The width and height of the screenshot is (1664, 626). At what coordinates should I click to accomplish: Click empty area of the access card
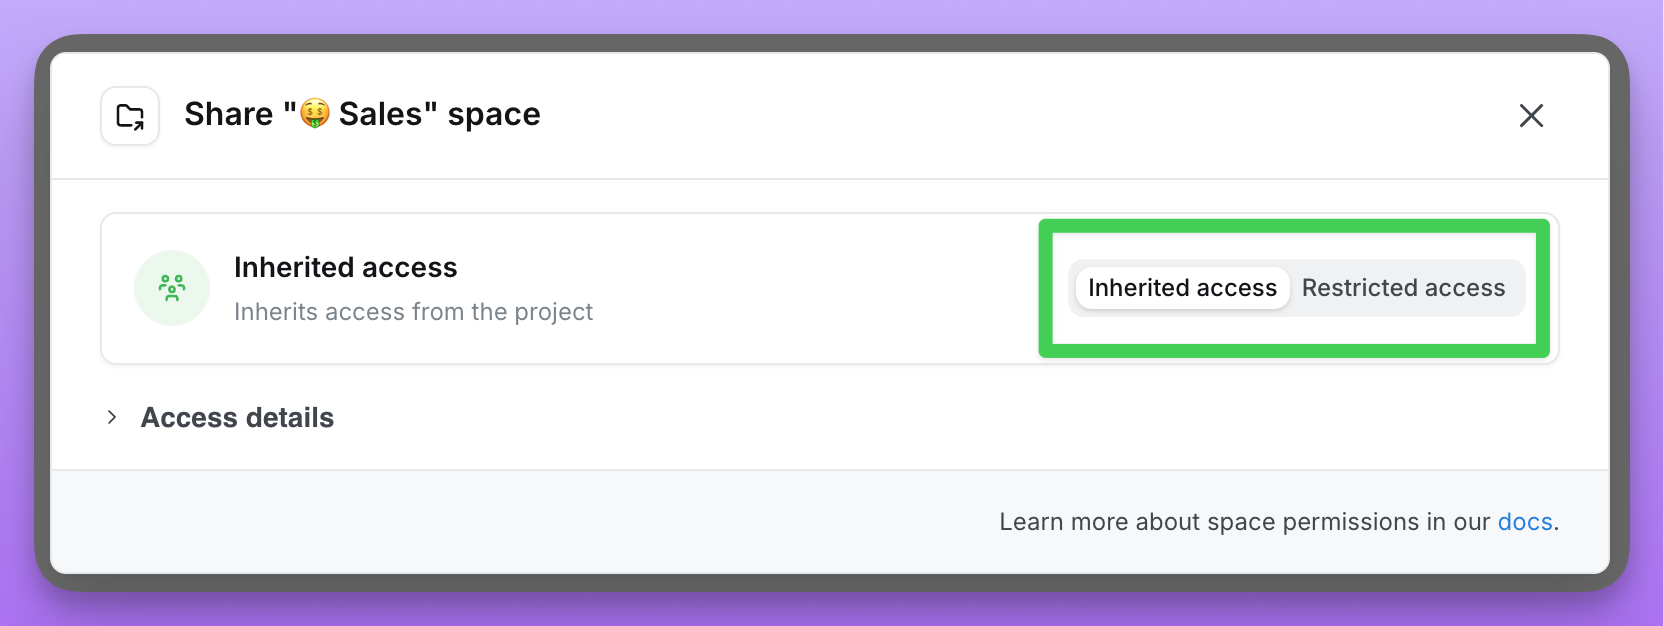800,288
